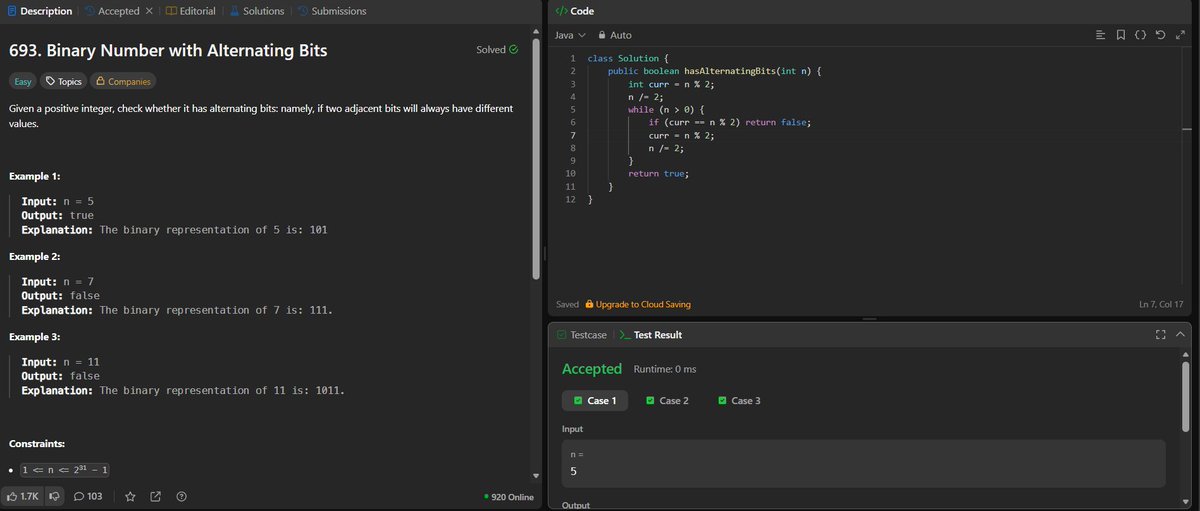This screenshot has height=511, width=1200.
Task: Open the Test Result tab
Action: click(651, 335)
